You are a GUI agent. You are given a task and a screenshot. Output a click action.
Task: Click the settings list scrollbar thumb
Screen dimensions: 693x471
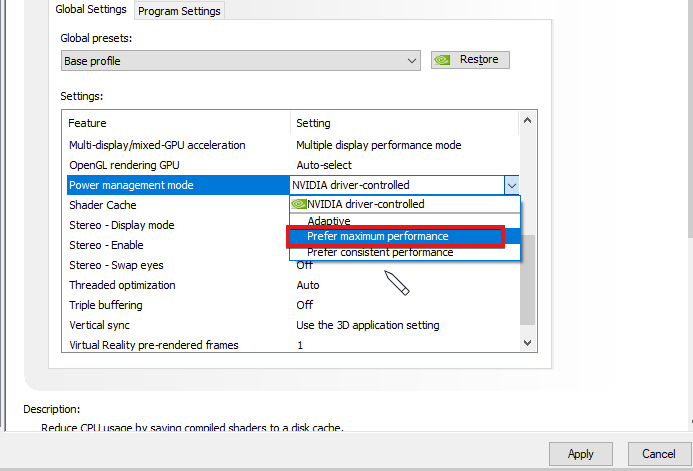coord(527,279)
